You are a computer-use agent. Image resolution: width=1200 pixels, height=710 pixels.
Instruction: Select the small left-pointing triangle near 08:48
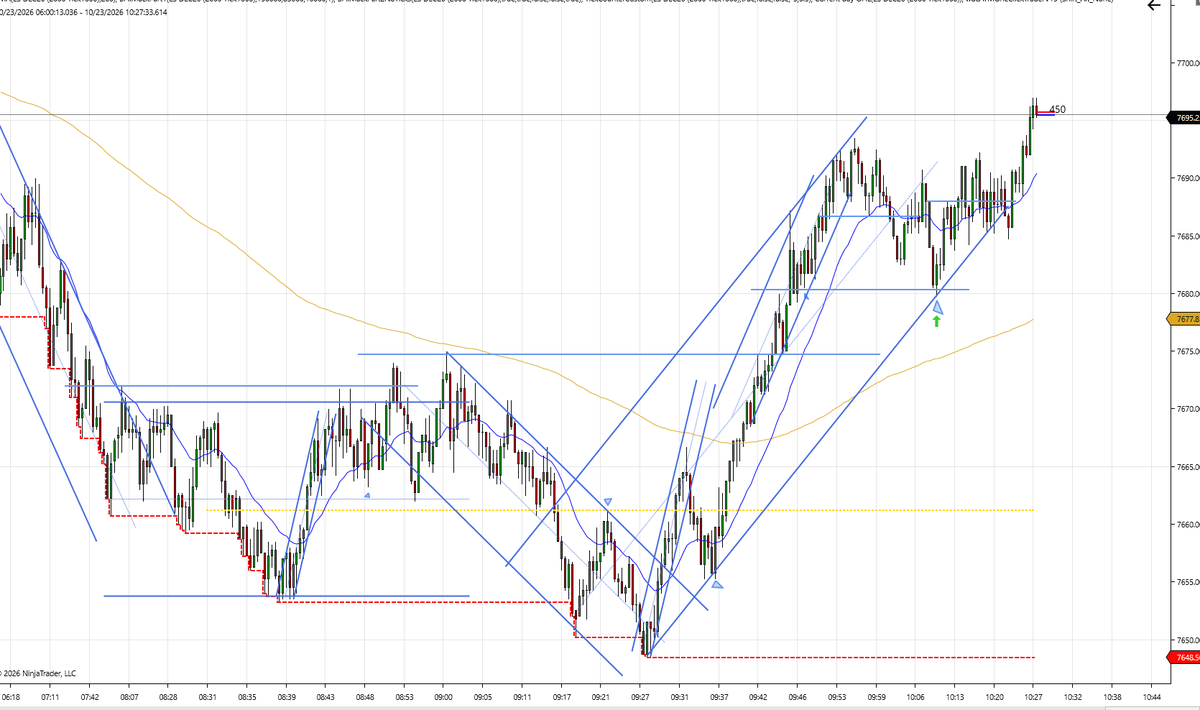pos(368,495)
